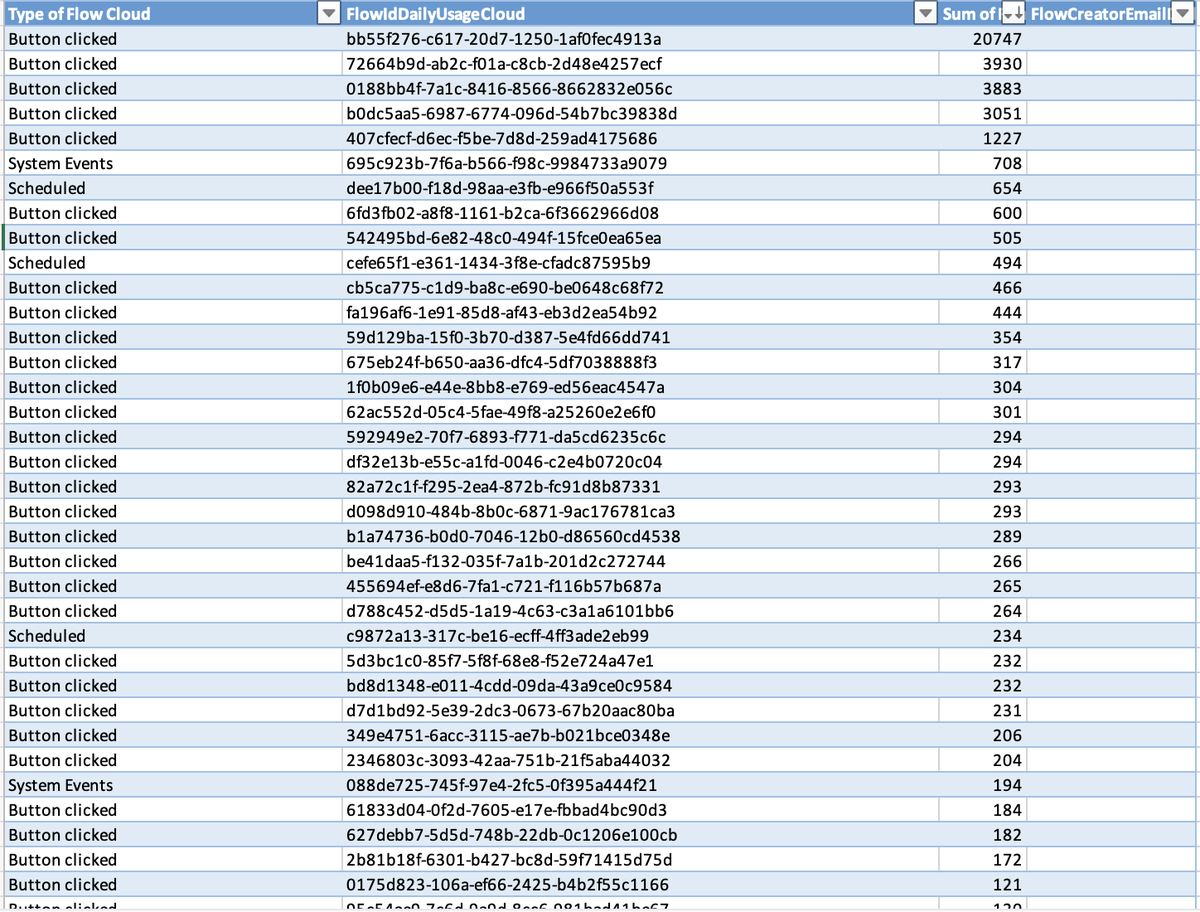
Task: Select cell b0dc5aa5-6987-6774-096d-54b7bc39838d
Action: 640,114
